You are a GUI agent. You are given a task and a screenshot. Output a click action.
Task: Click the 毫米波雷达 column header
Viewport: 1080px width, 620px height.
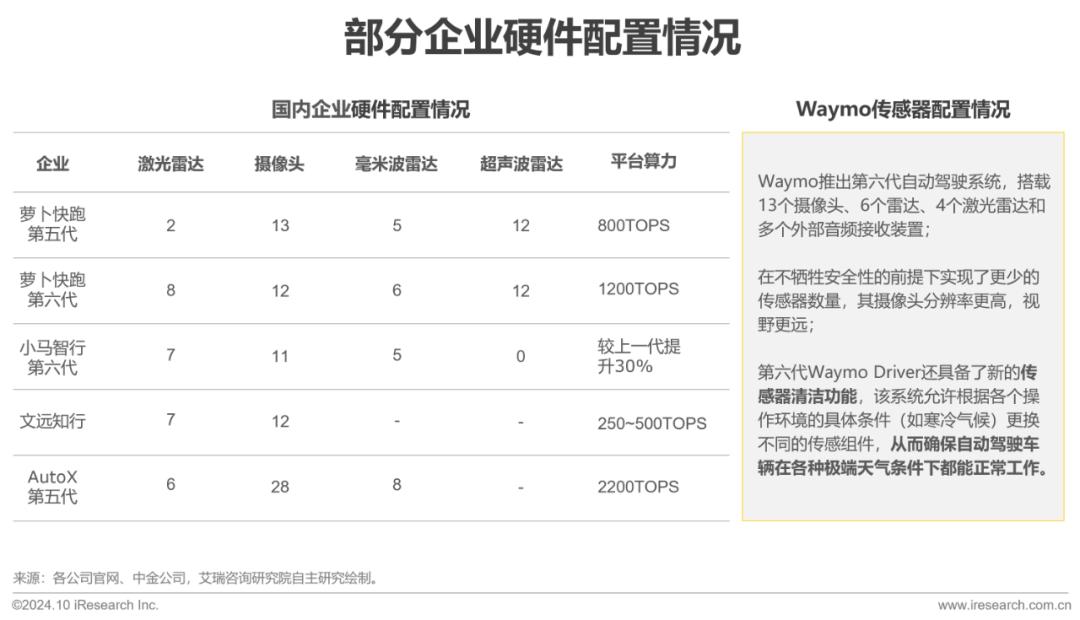396,163
